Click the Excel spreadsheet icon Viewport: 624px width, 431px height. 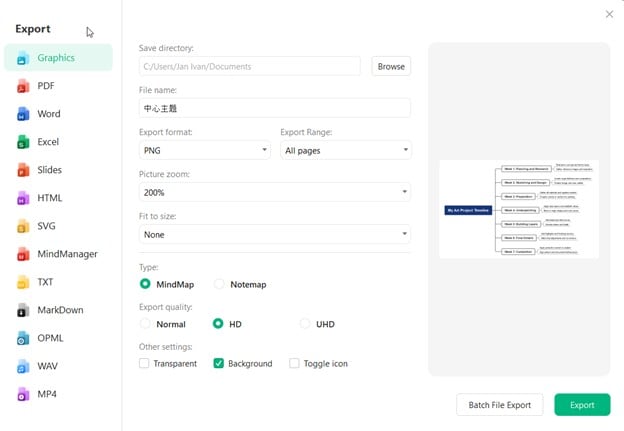point(23,142)
